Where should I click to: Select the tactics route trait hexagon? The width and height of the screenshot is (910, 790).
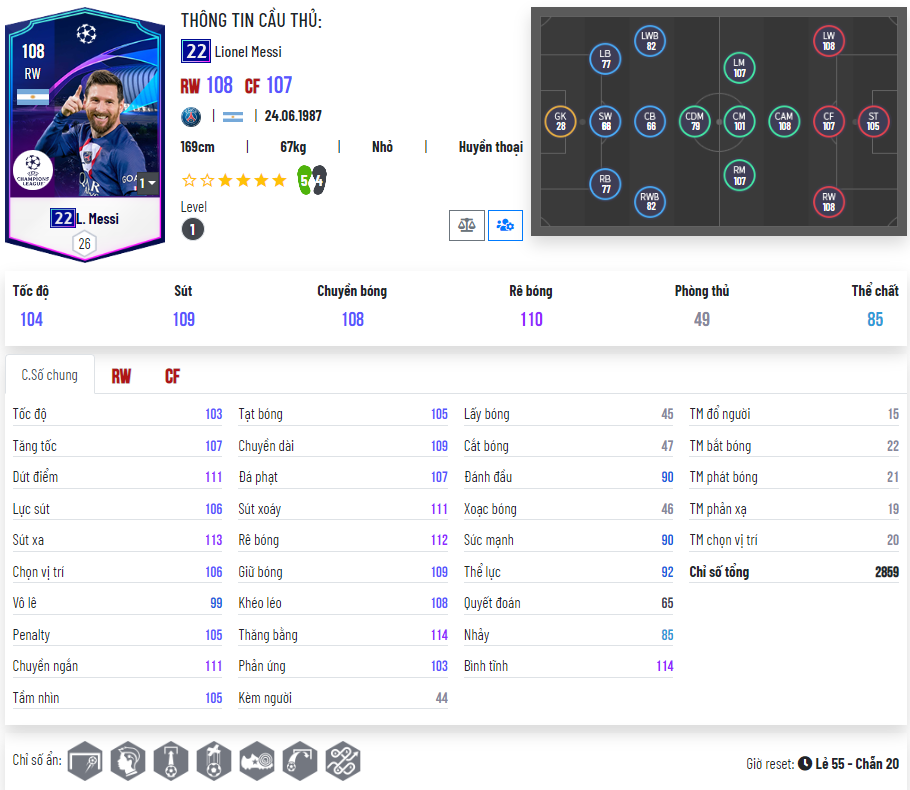coord(342,760)
